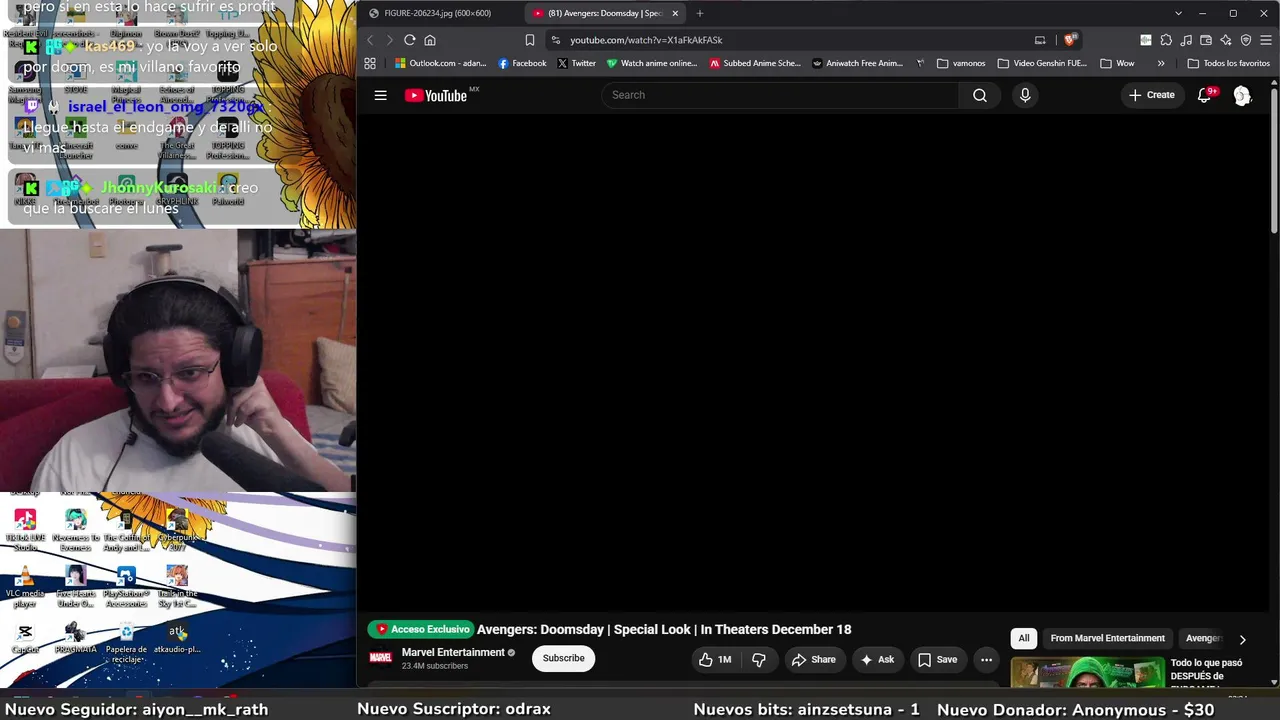Click the browser forward arrow
Viewport: 1280px width, 720px height.
(x=390, y=40)
